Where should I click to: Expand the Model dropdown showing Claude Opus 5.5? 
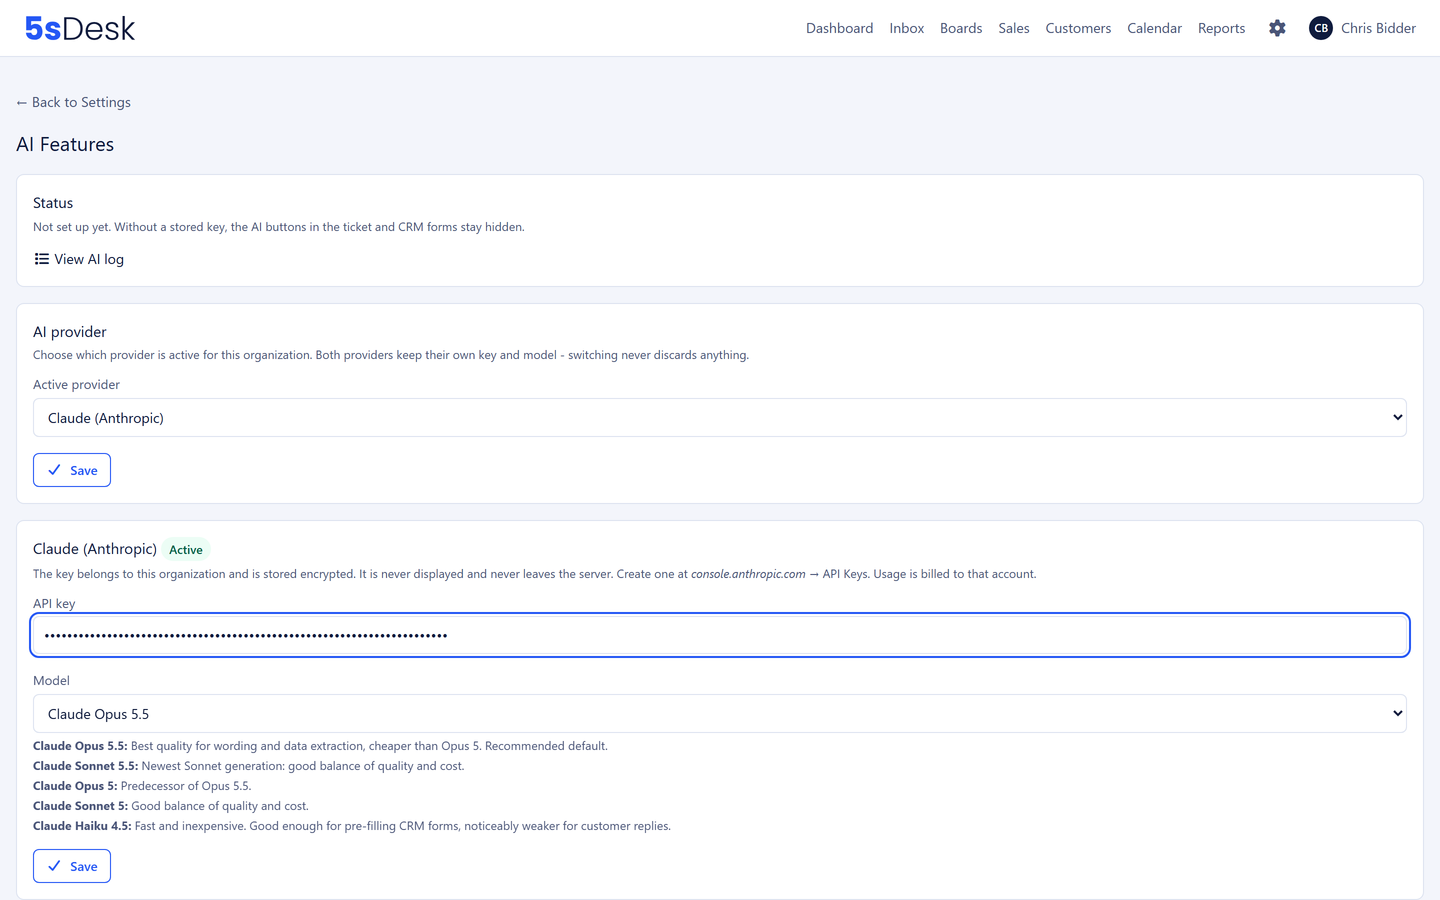click(720, 714)
